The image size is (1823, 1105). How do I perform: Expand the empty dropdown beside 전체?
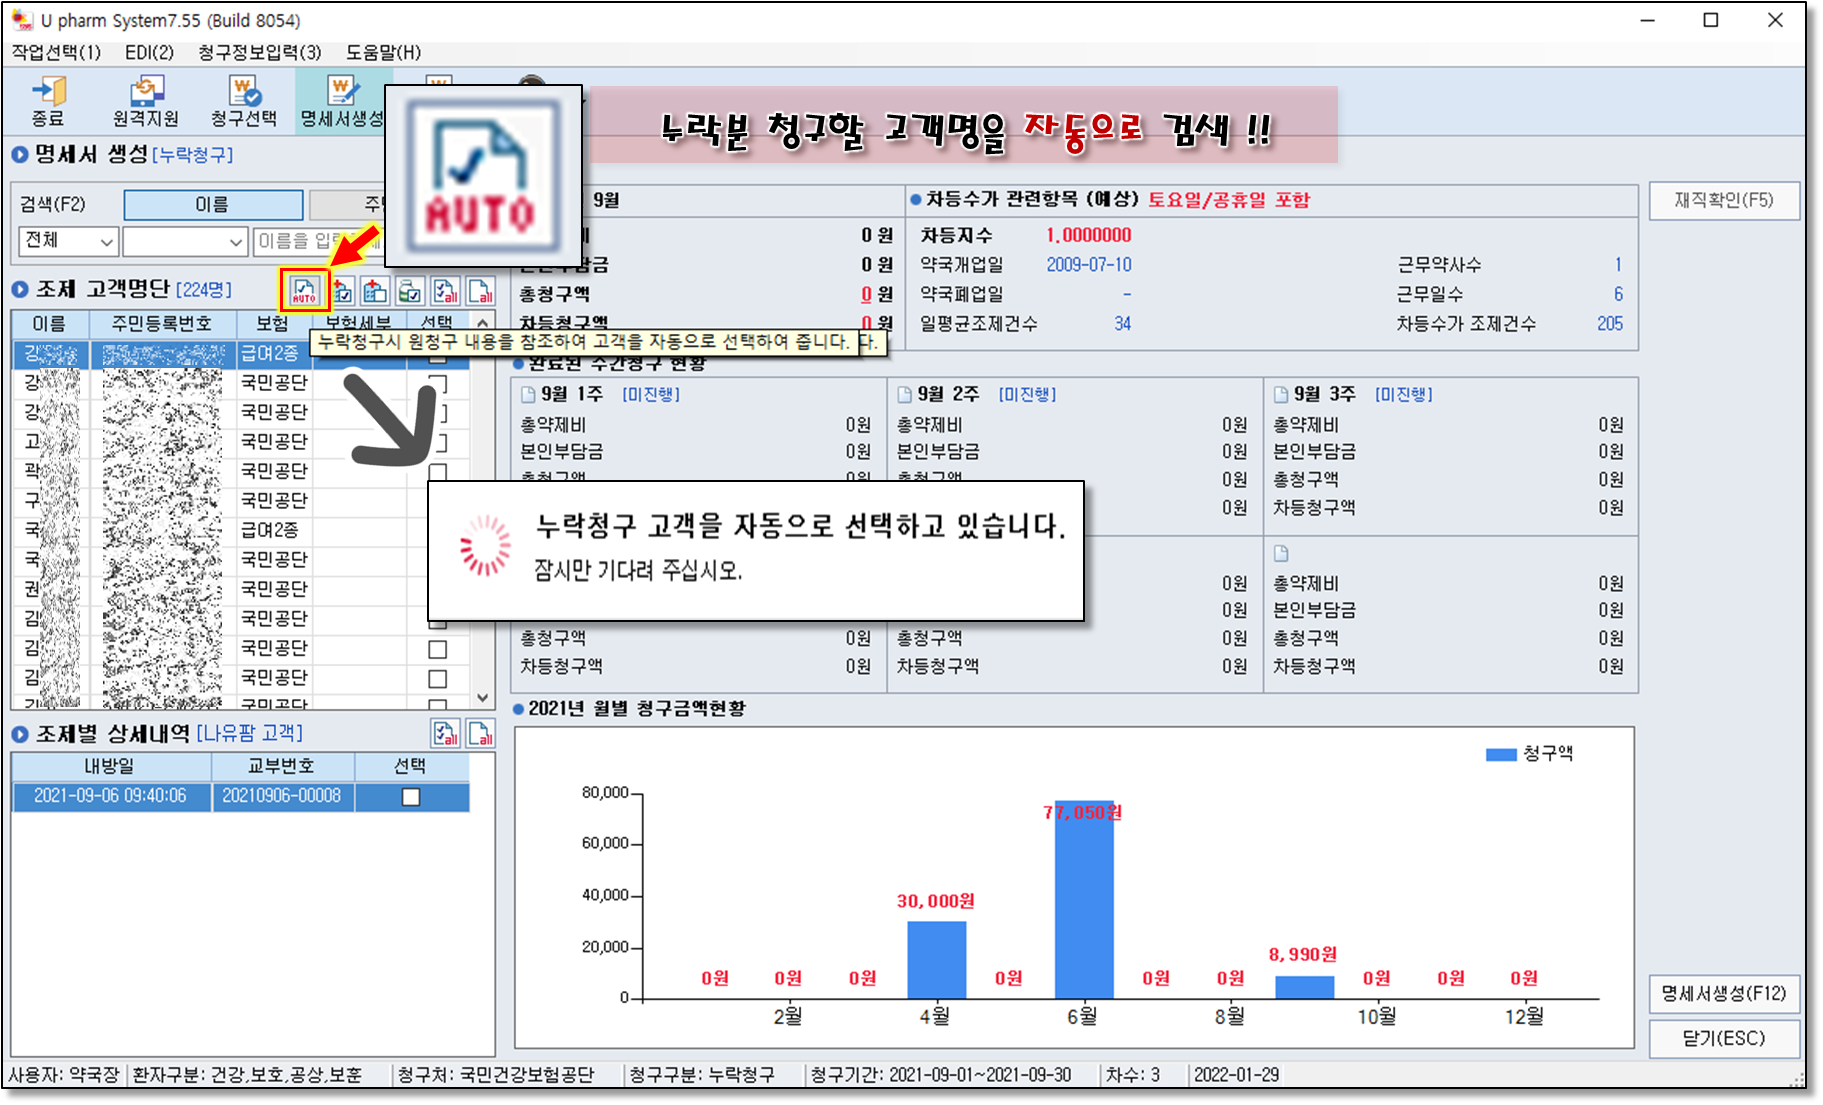[x=184, y=241]
